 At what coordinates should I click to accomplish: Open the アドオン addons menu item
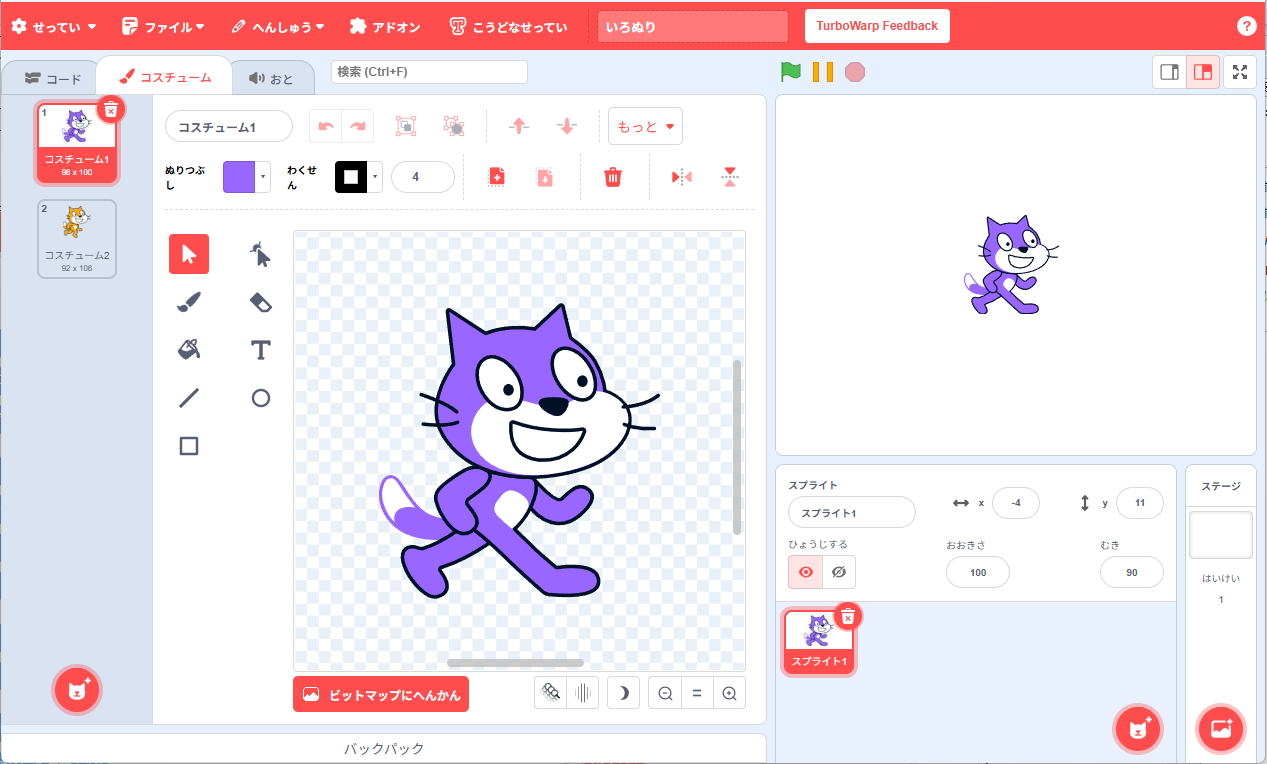click(385, 26)
